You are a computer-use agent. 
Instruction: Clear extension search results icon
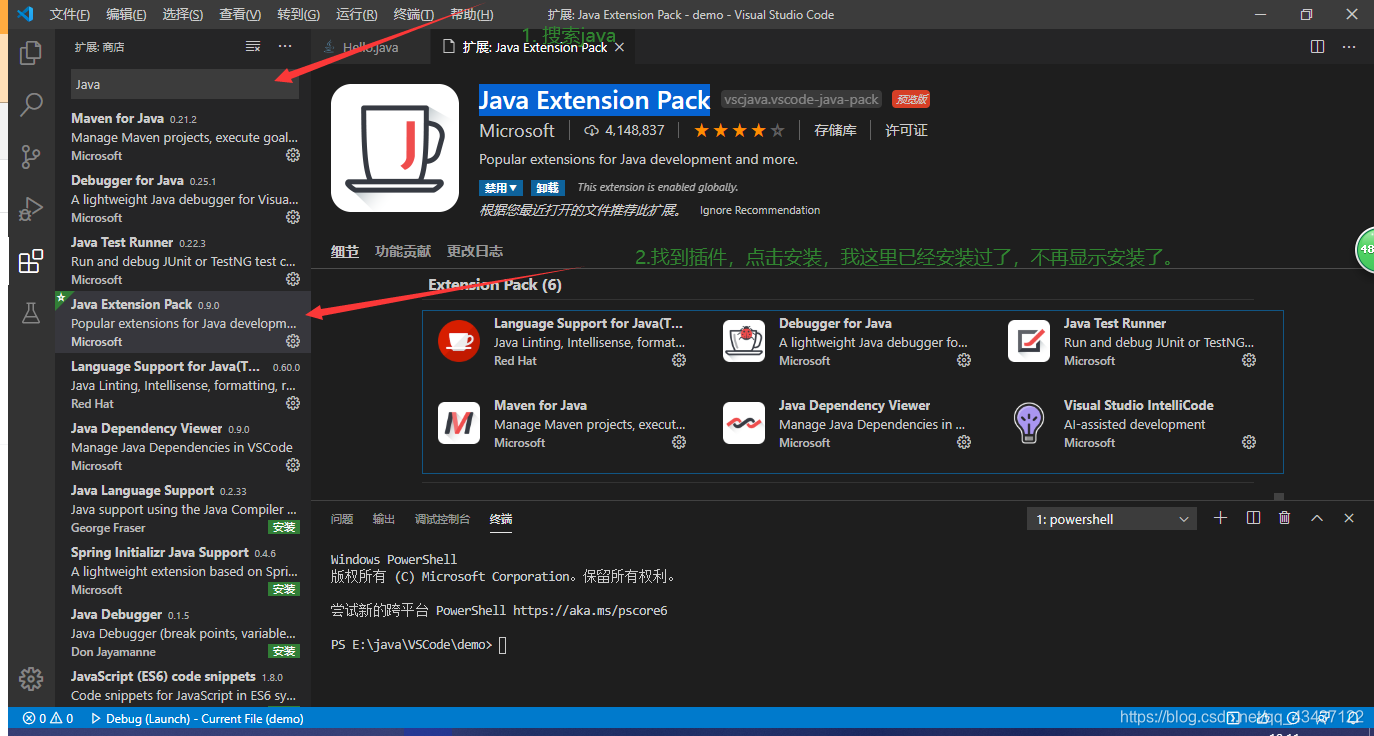(253, 47)
